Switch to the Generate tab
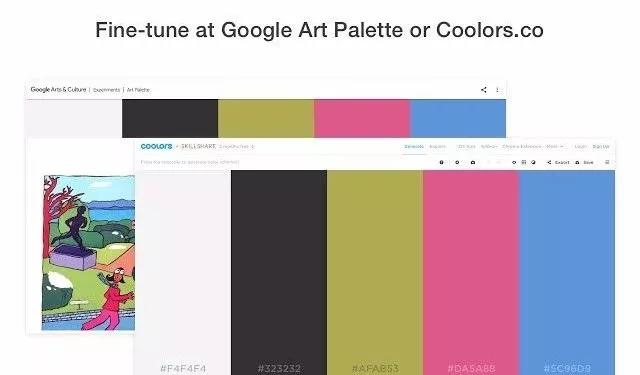640x375 pixels. [x=414, y=146]
